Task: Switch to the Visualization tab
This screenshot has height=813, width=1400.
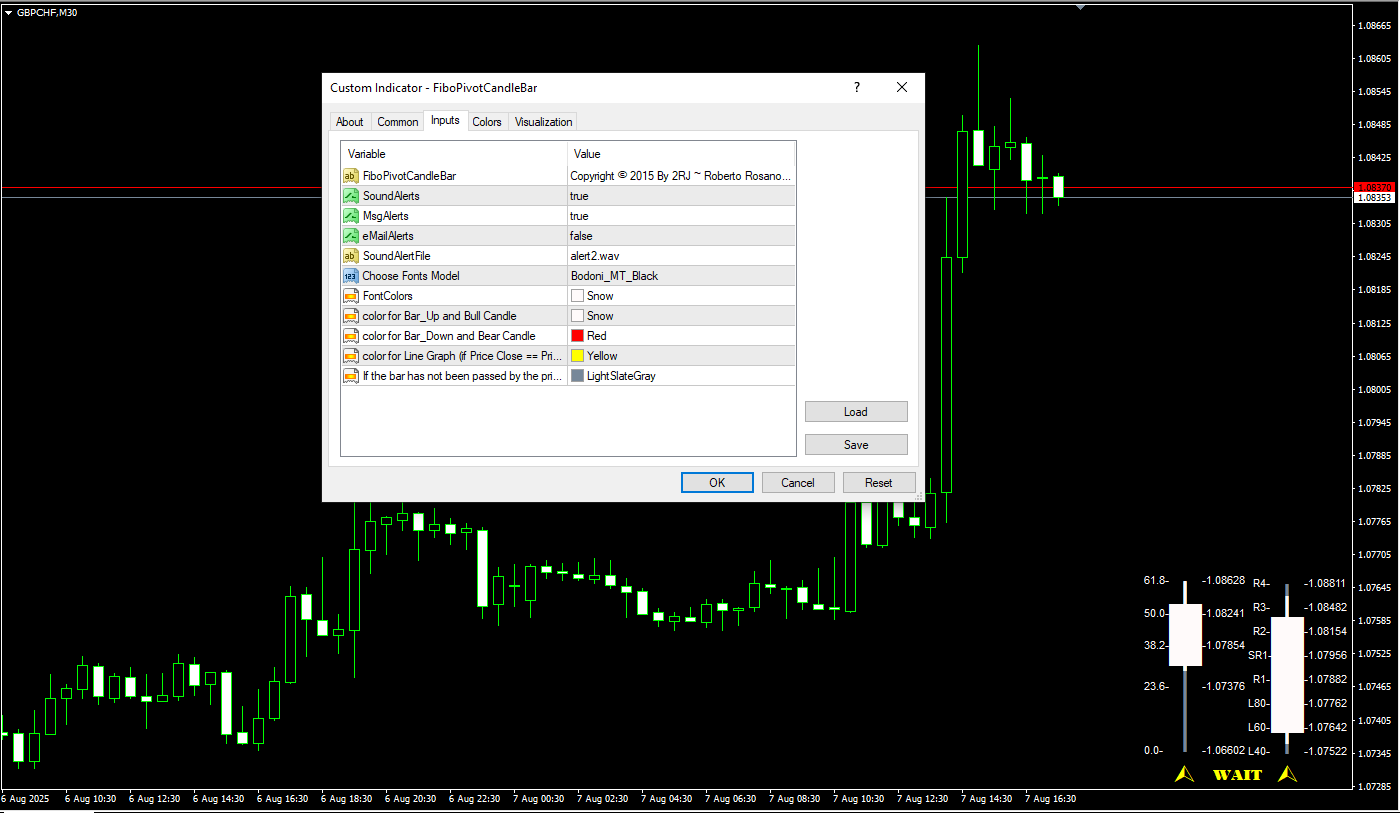Action: click(x=543, y=122)
